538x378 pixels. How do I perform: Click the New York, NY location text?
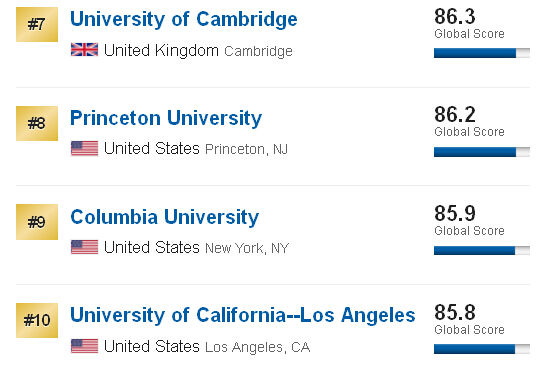click(247, 248)
